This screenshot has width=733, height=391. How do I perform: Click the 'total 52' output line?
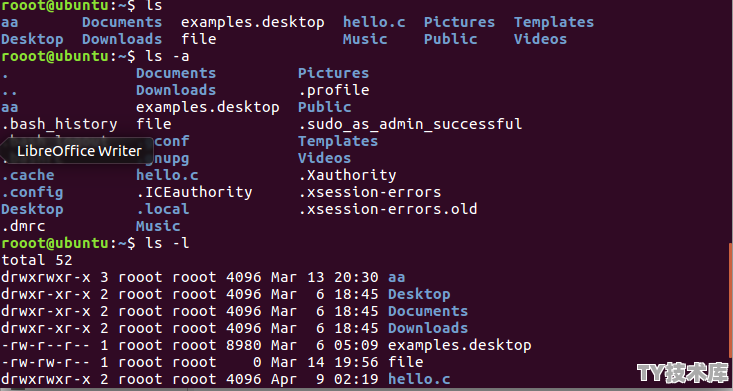(37, 260)
